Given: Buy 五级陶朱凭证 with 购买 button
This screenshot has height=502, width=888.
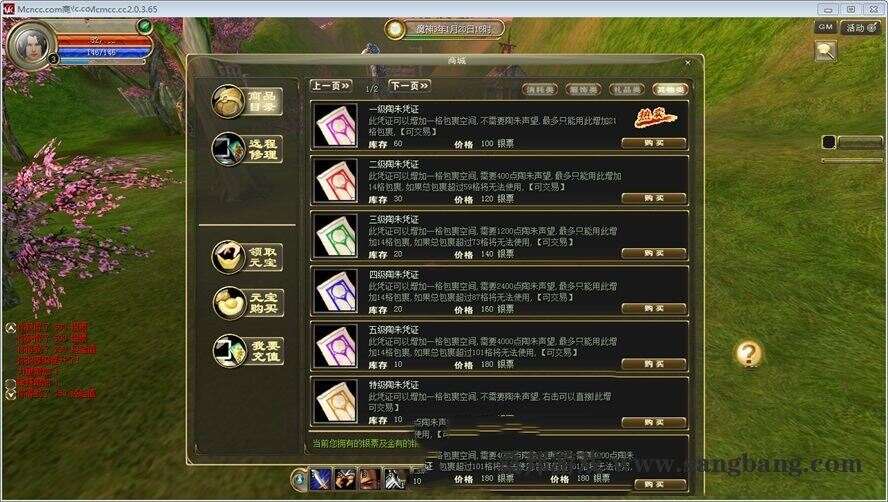Looking at the screenshot, I should pyautogui.click(x=654, y=364).
